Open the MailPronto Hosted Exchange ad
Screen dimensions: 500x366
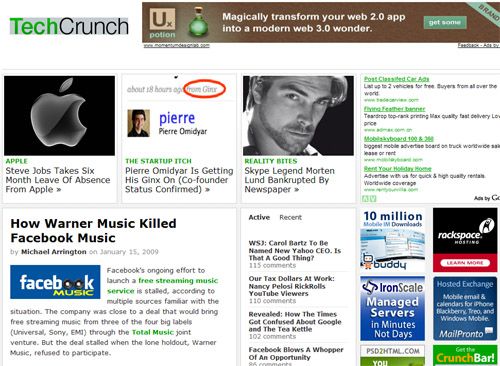pos(465,308)
